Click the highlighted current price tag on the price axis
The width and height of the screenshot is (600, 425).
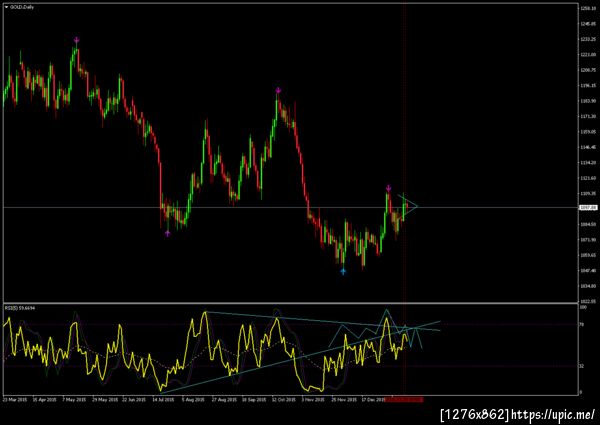pyautogui.click(x=589, y=207)
